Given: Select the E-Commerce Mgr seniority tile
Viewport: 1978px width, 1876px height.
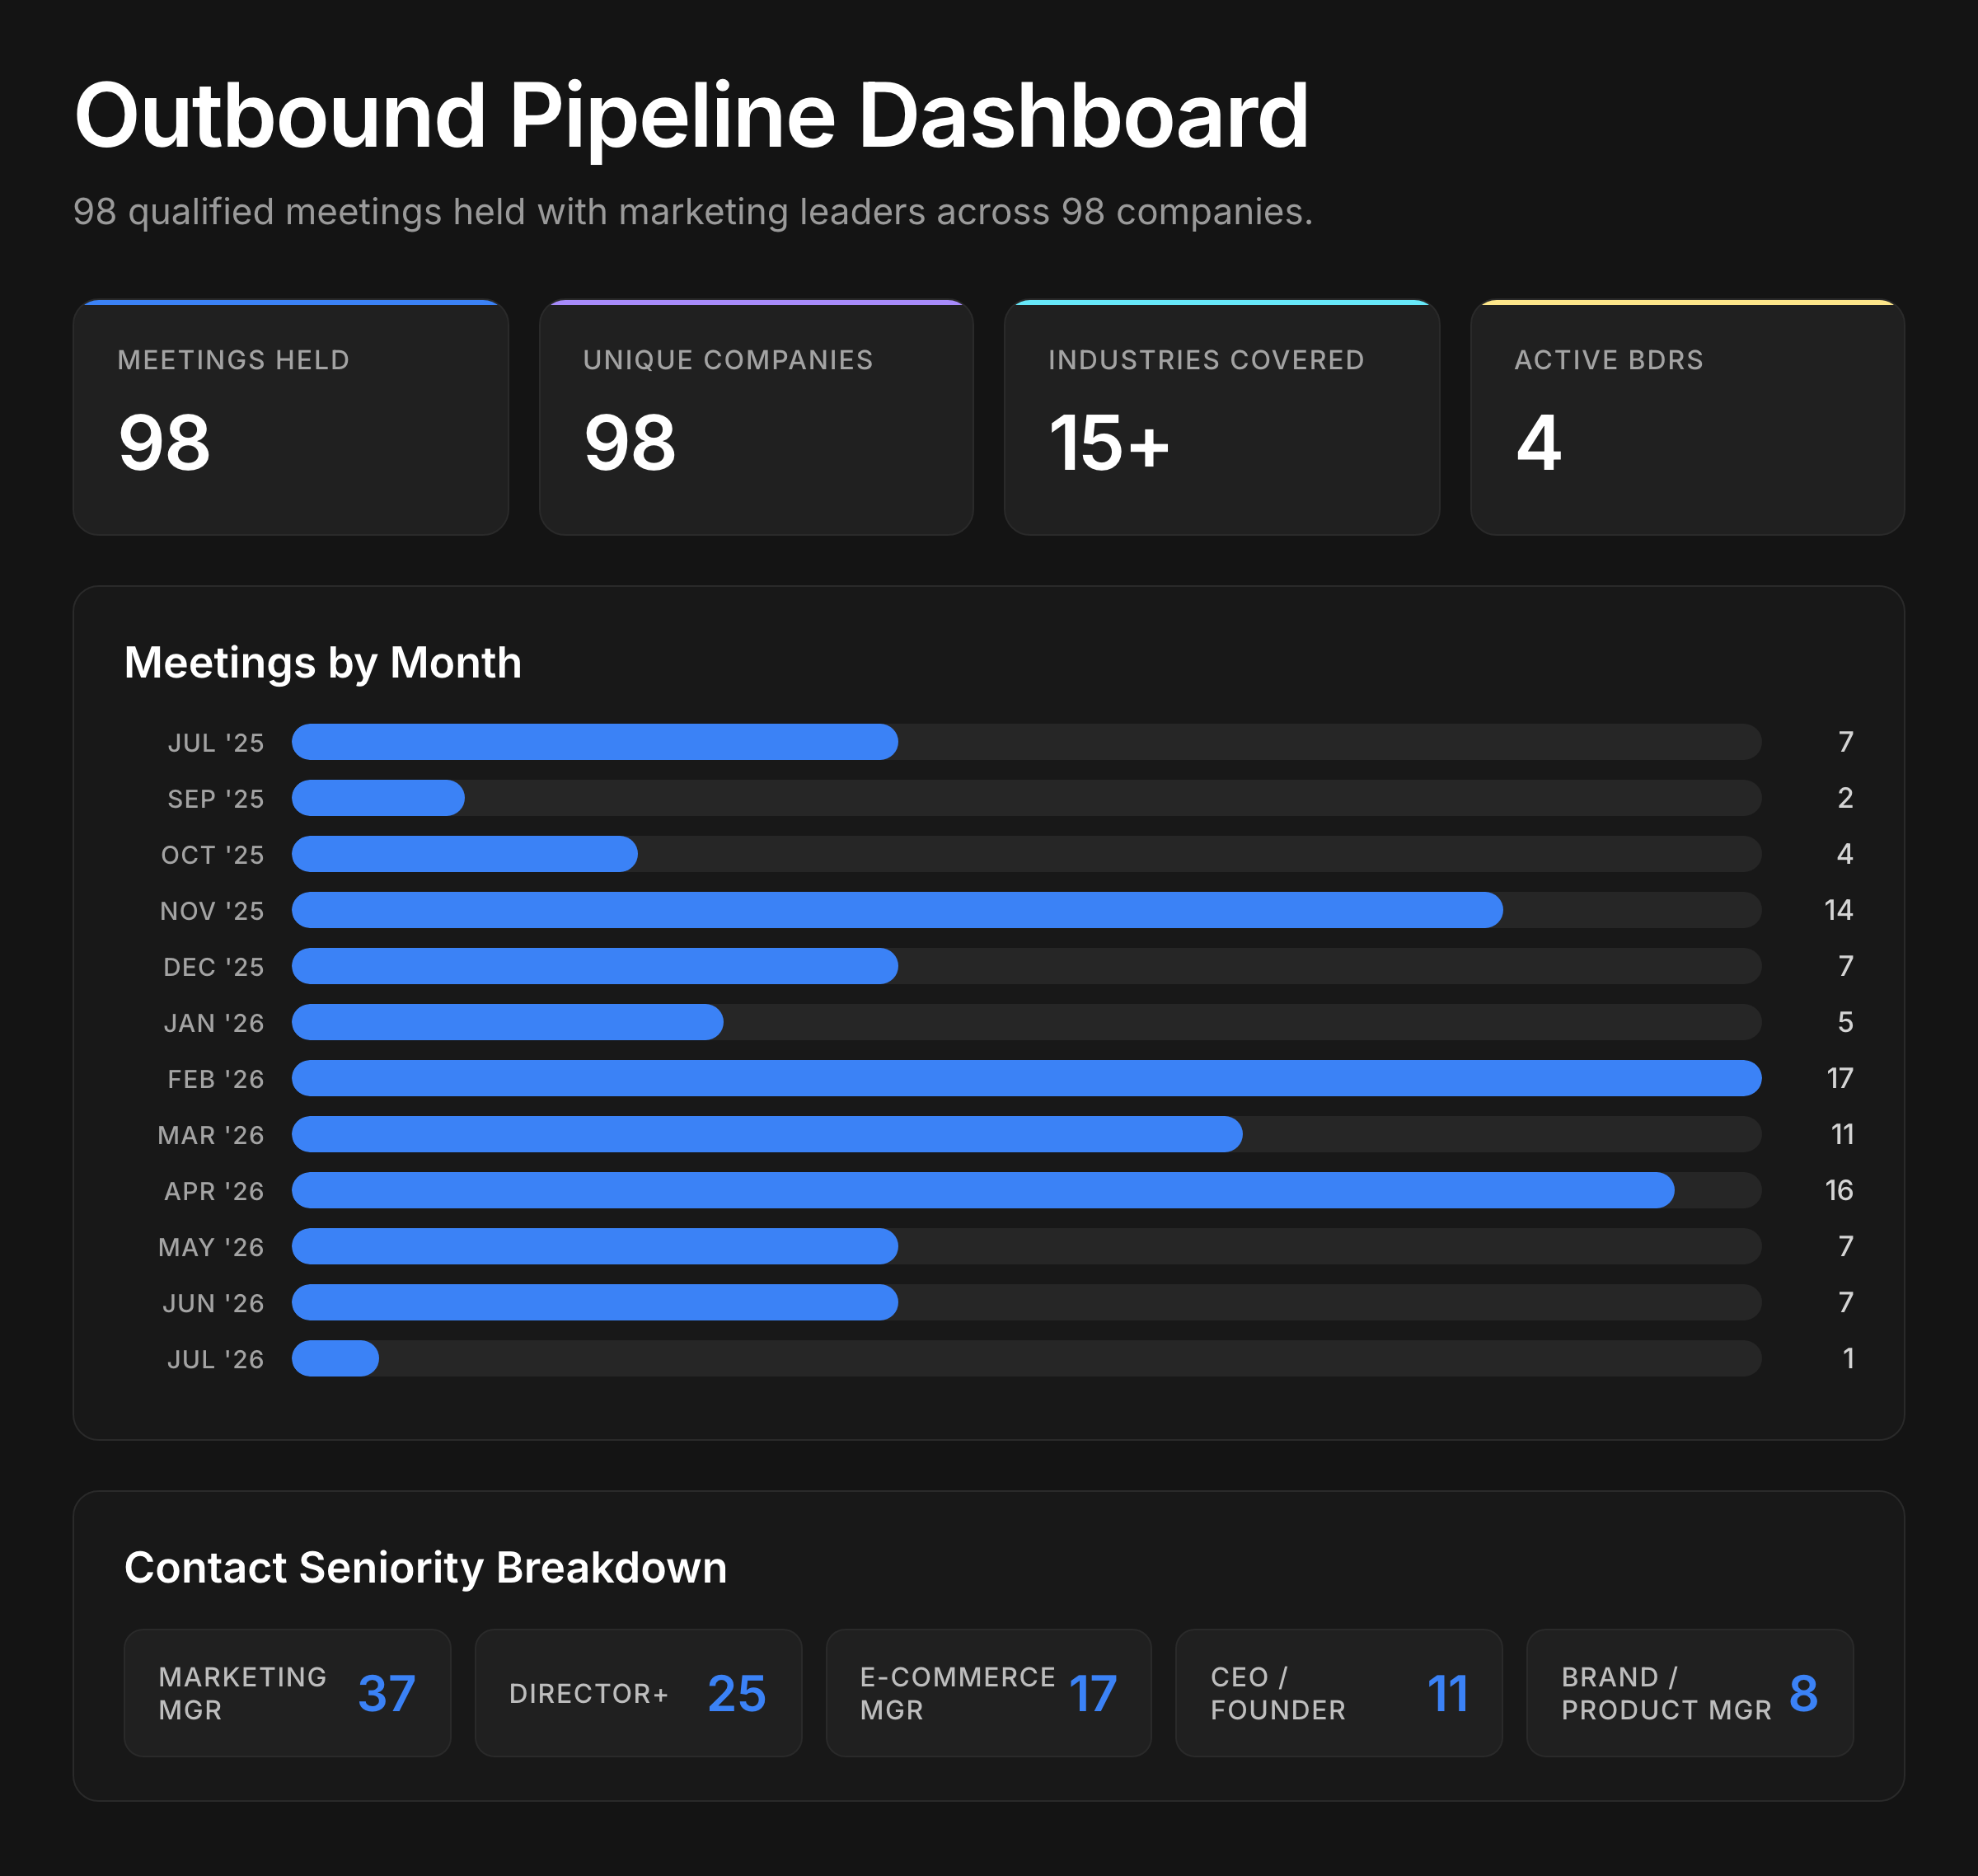Looking at the screenshot, I should click(989, 1693).
